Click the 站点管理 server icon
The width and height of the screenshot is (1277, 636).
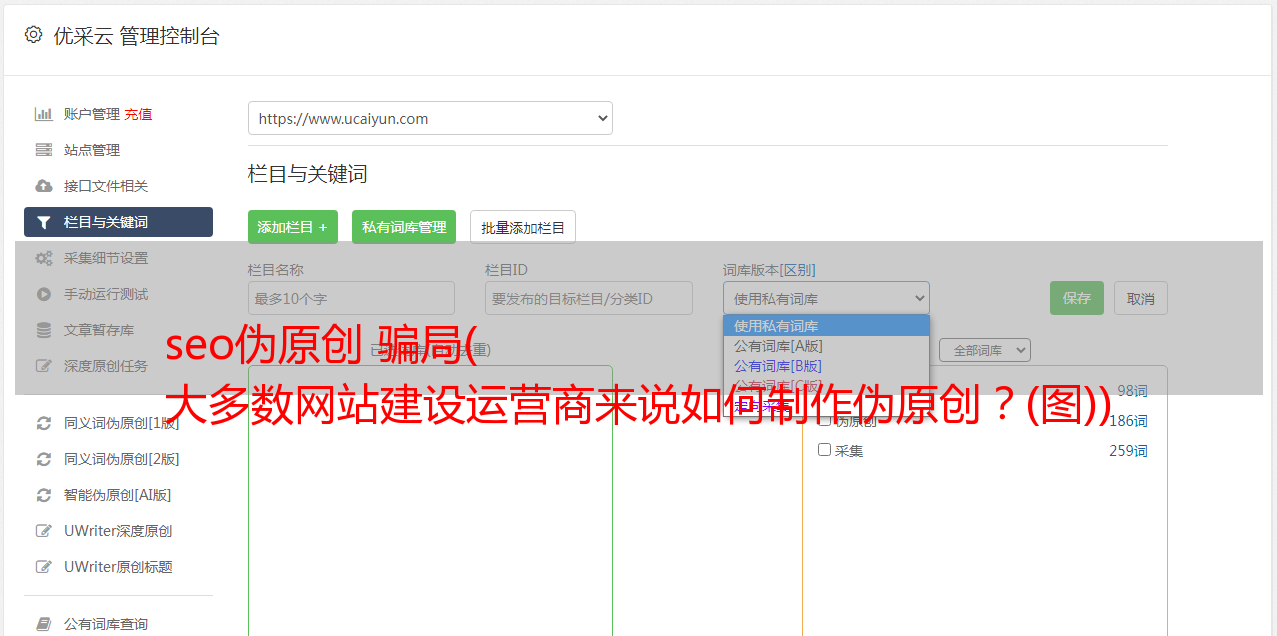(x=43, y=150)
